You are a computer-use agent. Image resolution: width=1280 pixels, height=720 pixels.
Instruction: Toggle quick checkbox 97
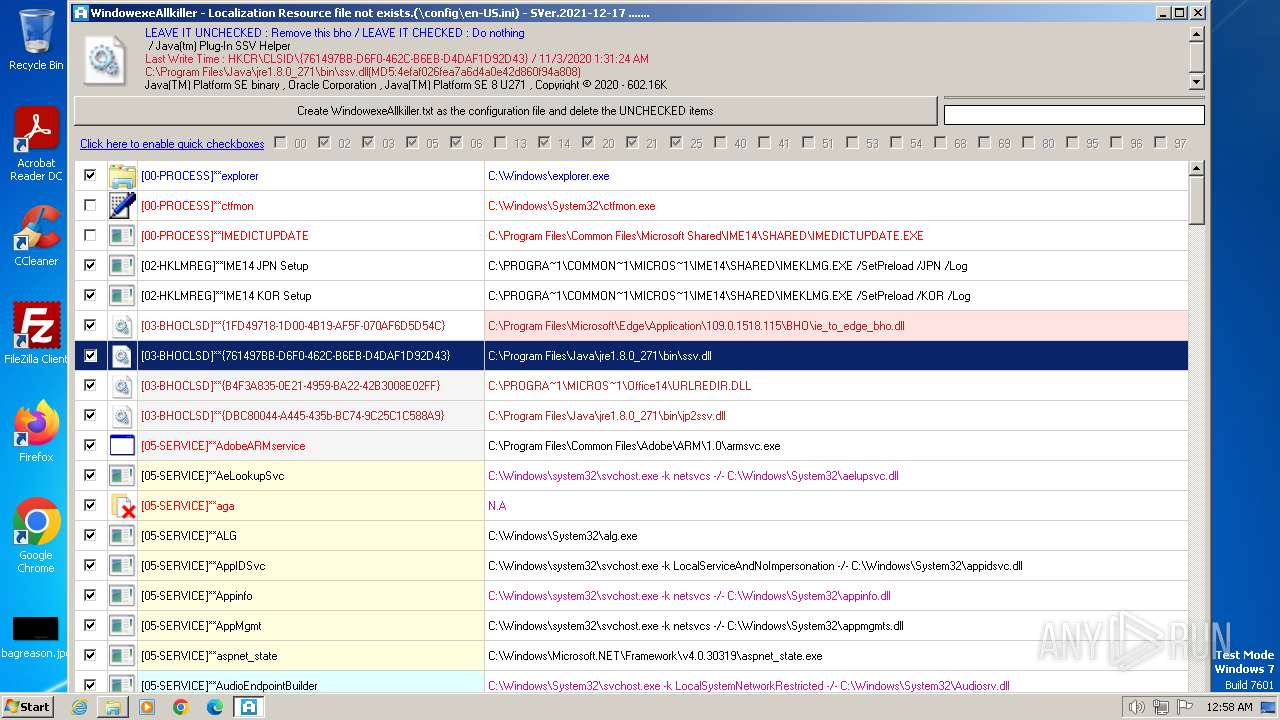pyautogui.click(x=1160, y=143)
